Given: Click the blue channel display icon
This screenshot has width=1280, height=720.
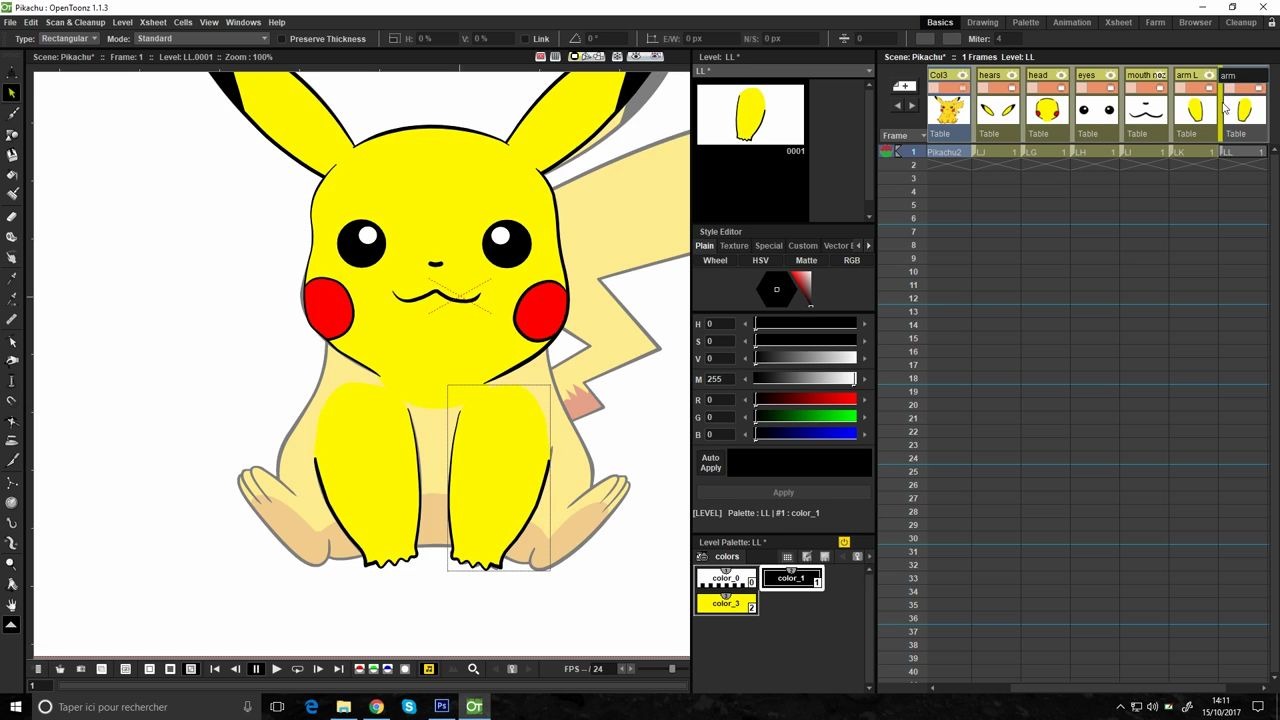Looking at the screenshot, I should [x=388, y=669].
